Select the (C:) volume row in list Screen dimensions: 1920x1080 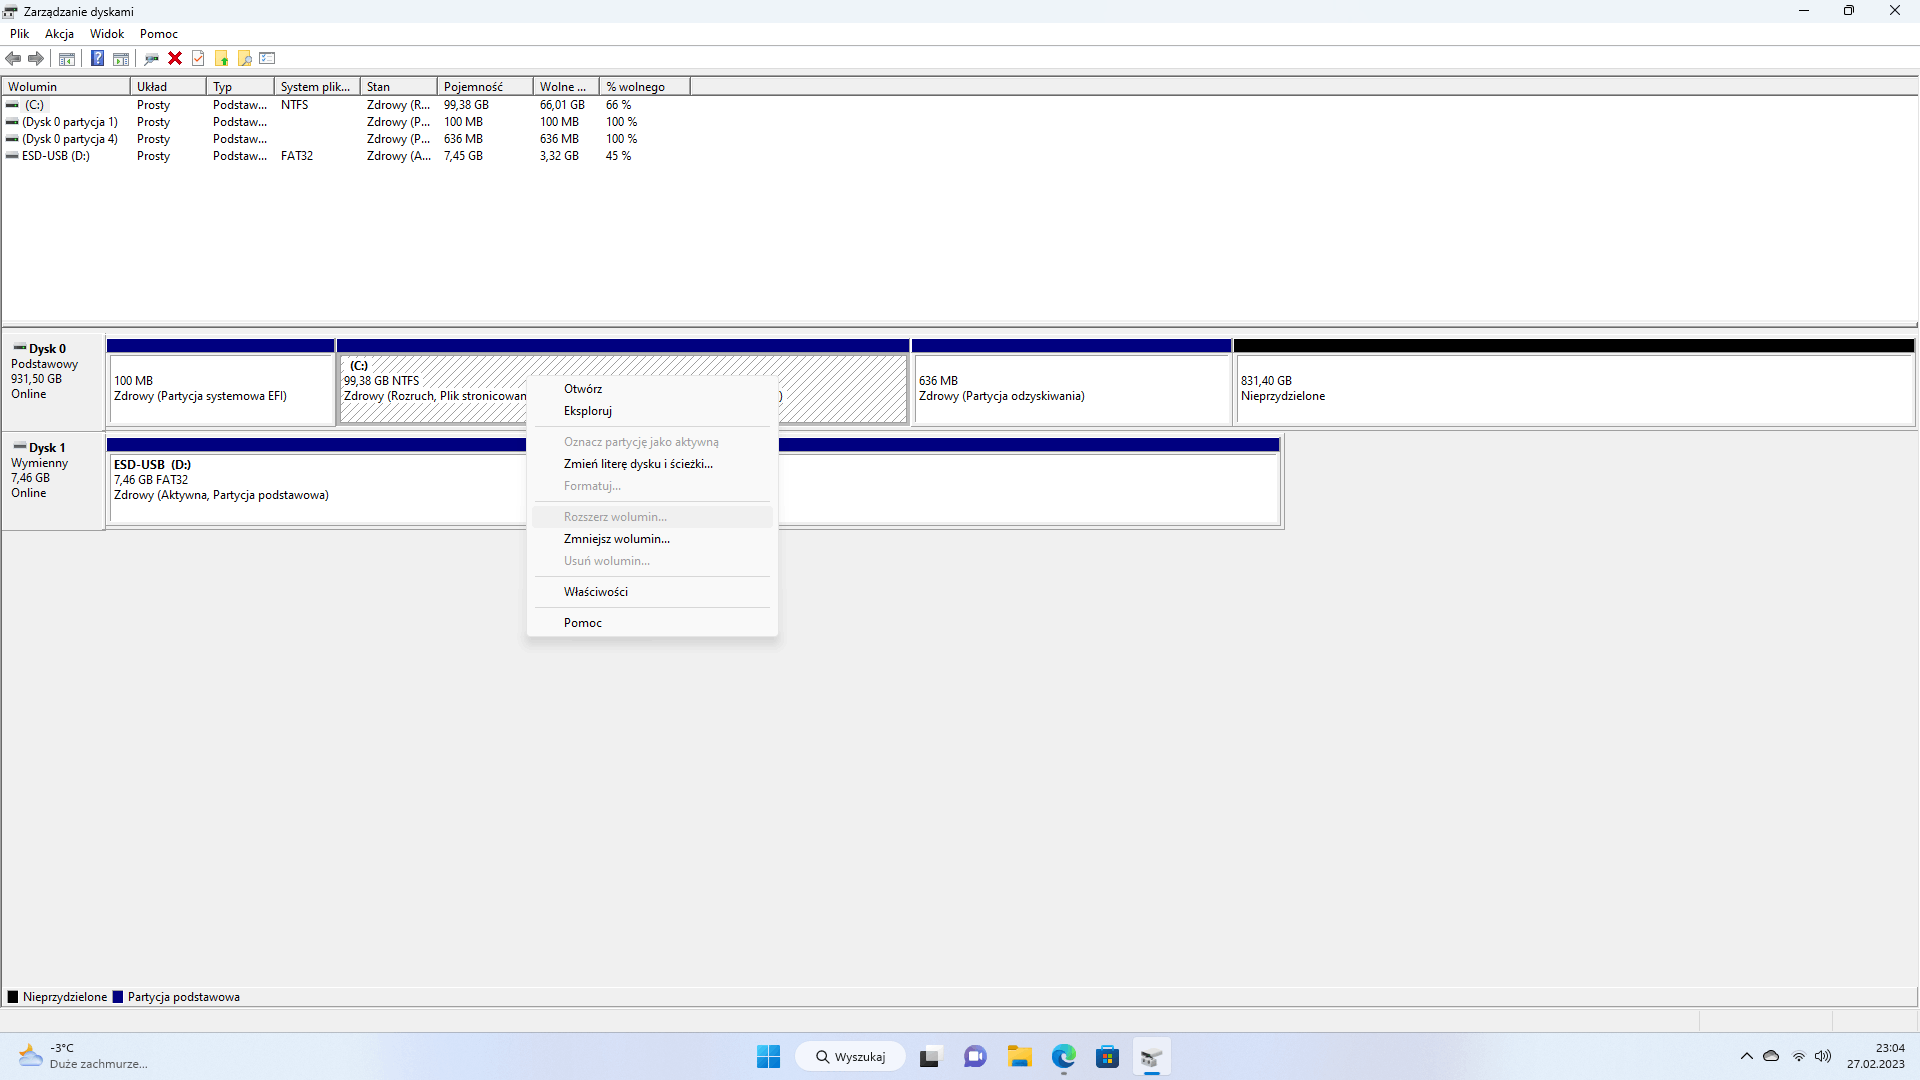tap(346, 105)
